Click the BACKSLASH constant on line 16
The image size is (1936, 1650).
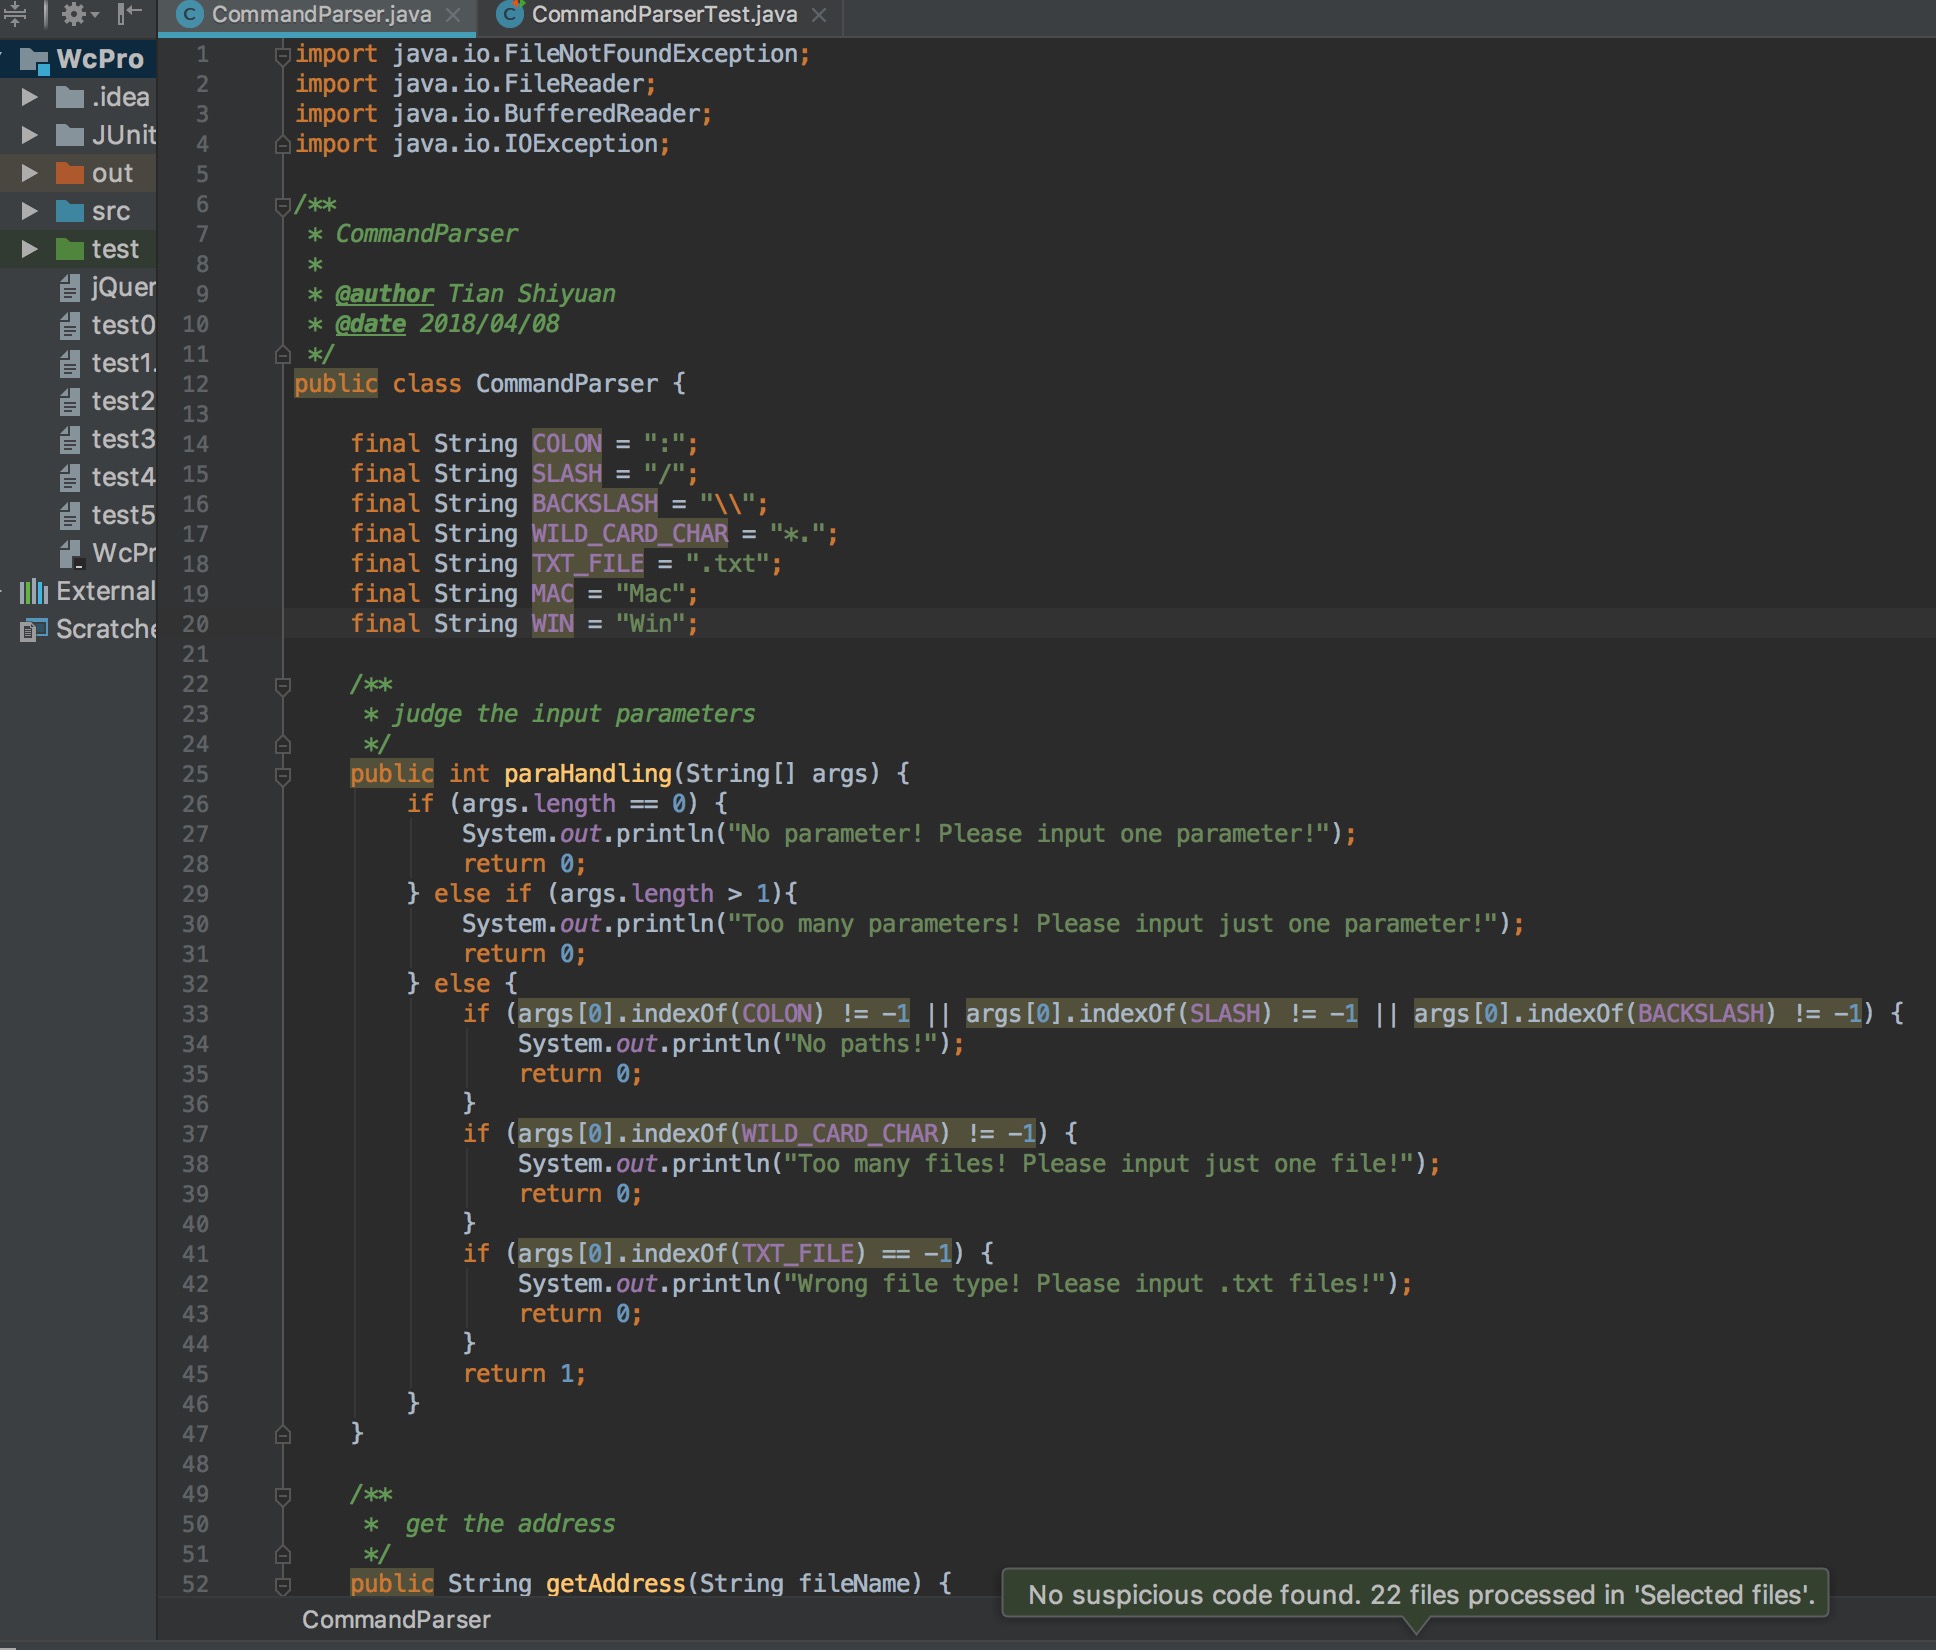click(595, 504)
